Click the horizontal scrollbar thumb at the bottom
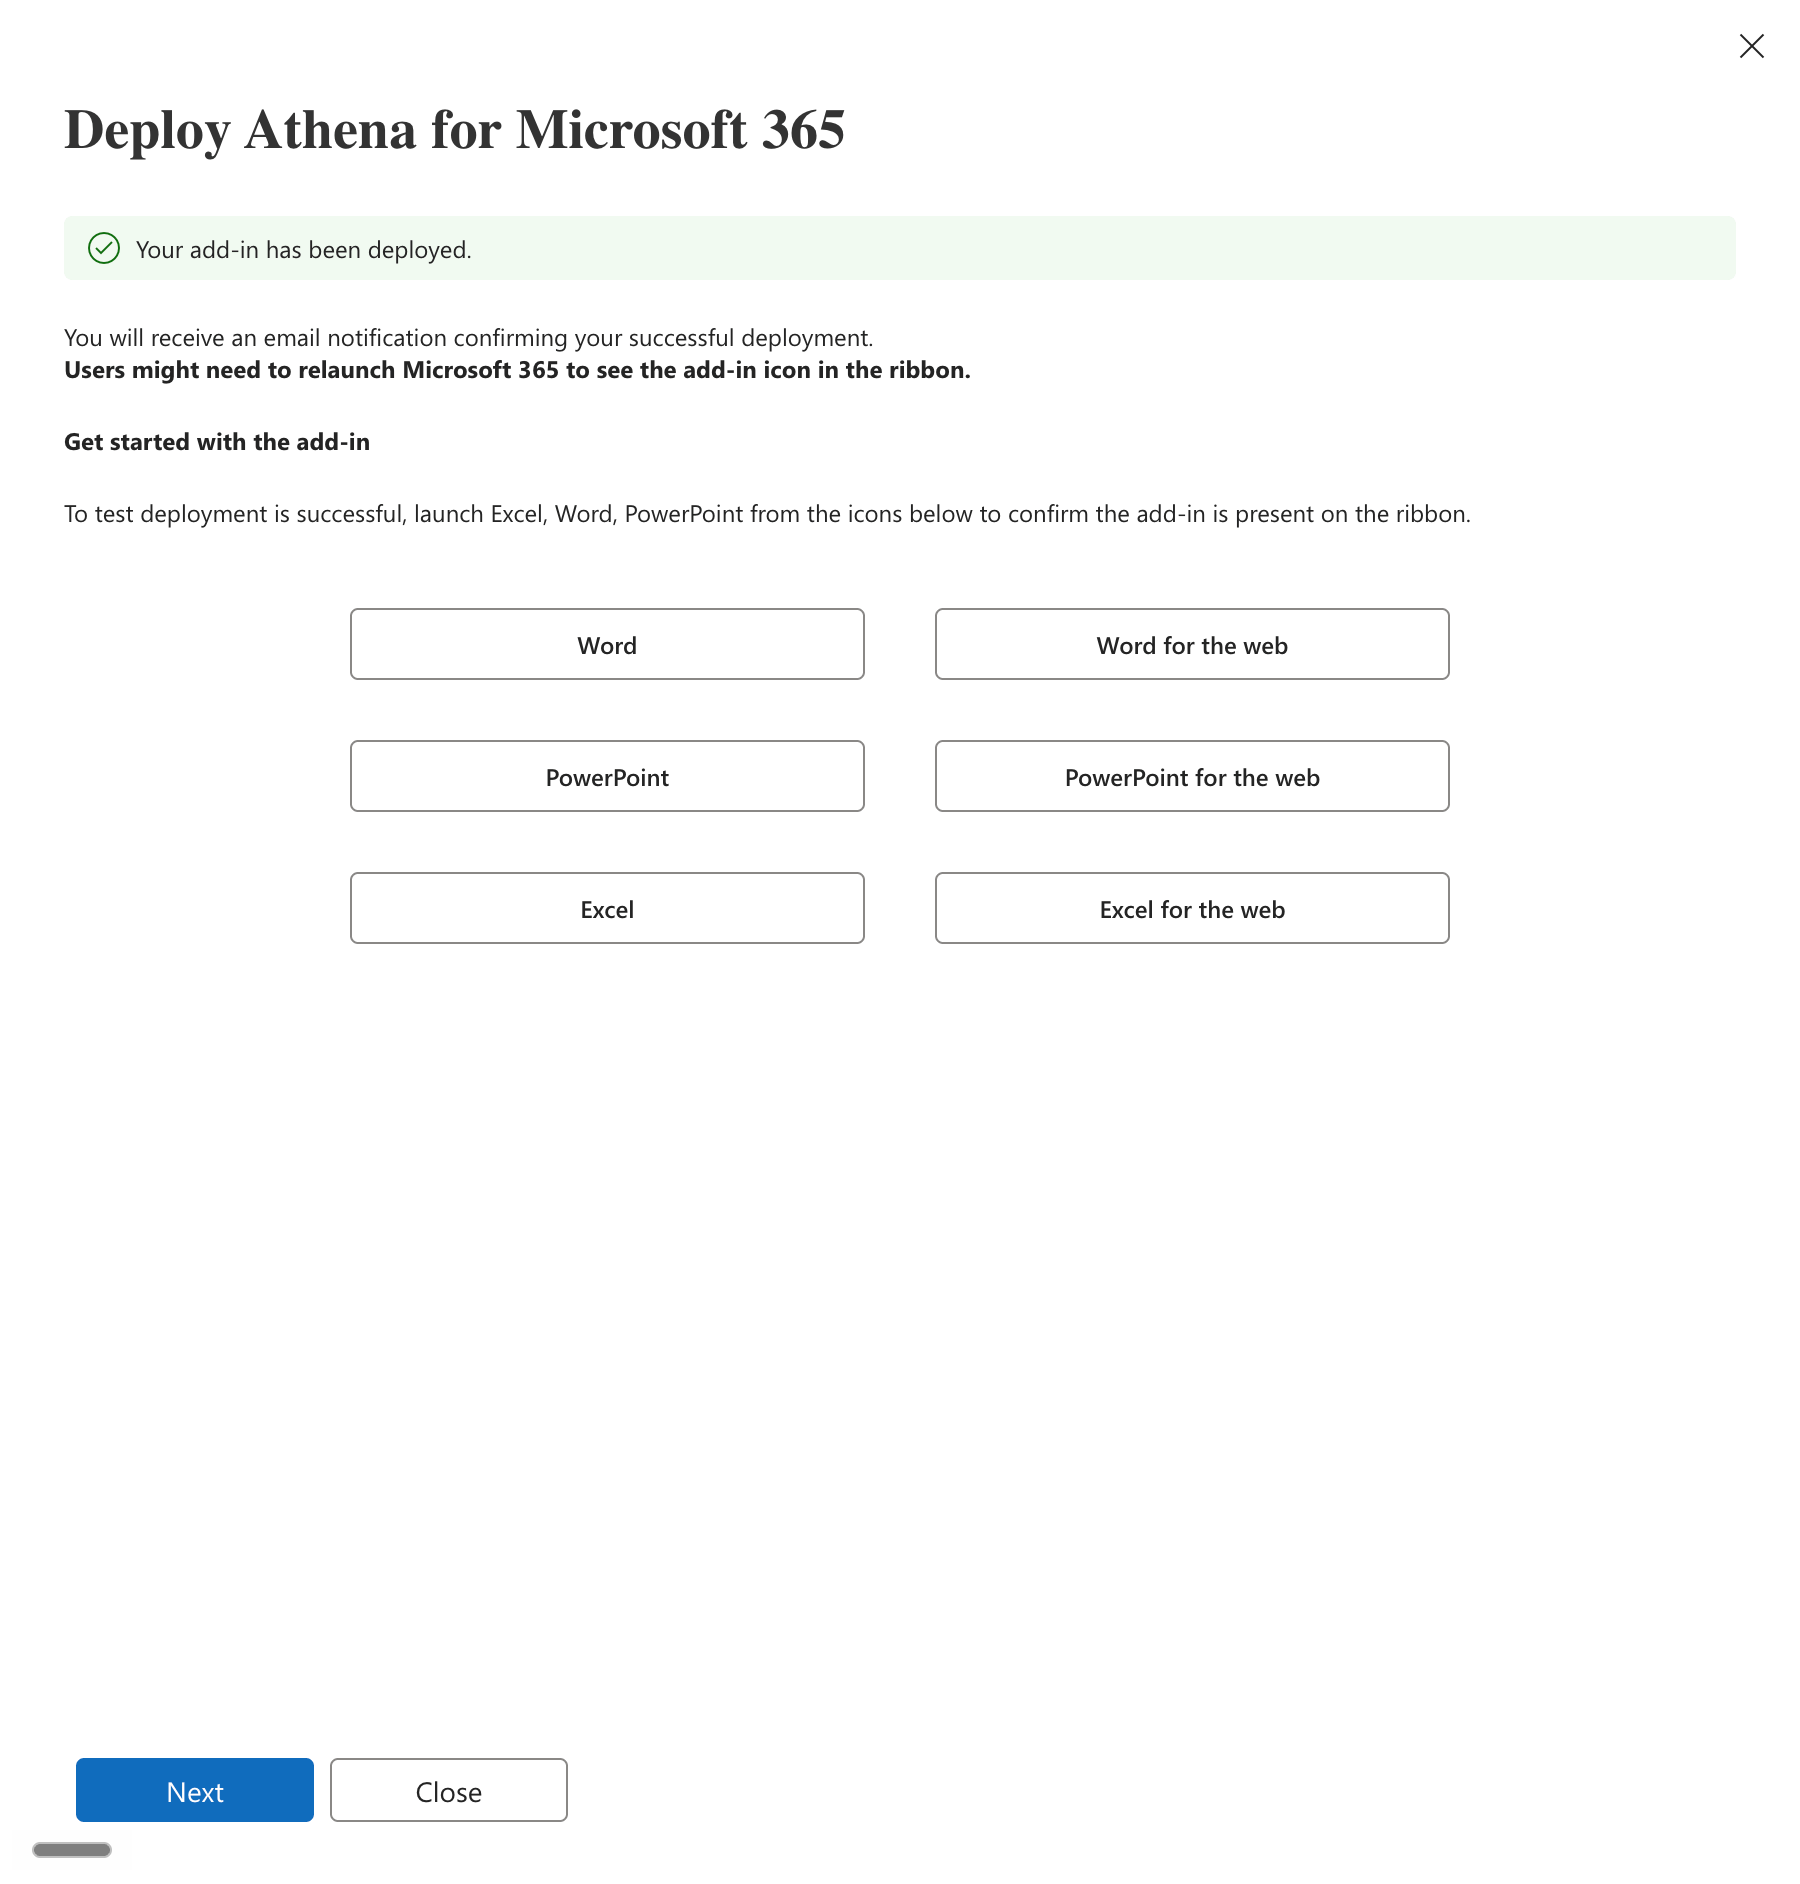Screen dimensions: 1800x1884 tap(72, 1850)
